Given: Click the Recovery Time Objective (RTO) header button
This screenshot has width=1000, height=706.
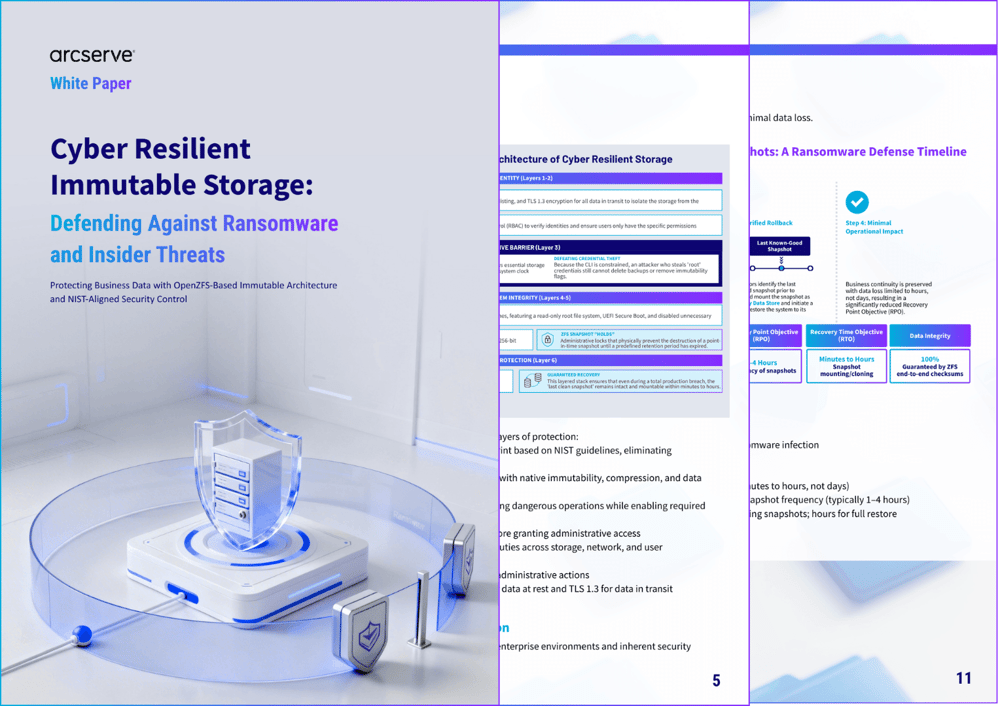Looking at the screenshot, I should pyautogui.click(x=846, y=335).
